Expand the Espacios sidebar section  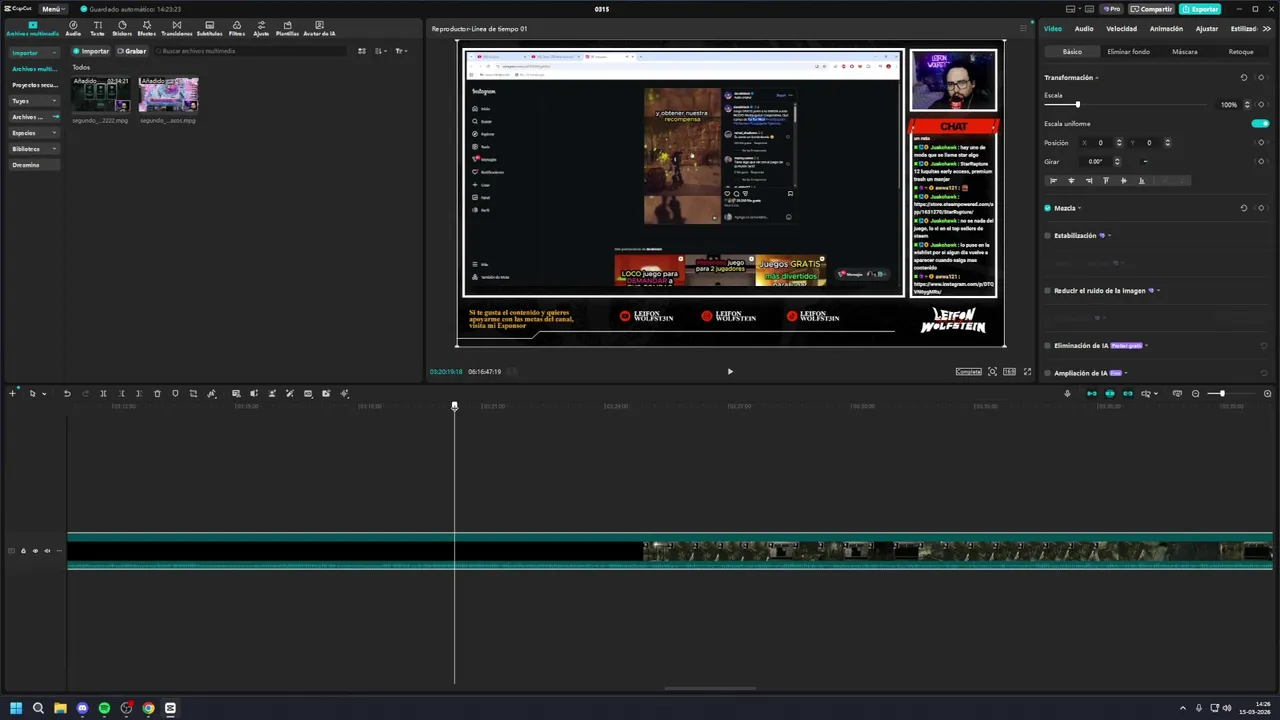tap(54, 133)
